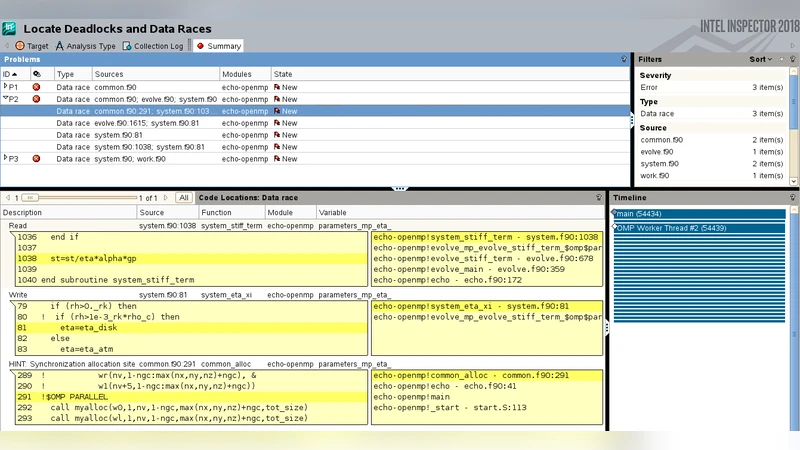The width and height of the screenshot is (800, 450).
Task: Filter by evolve.f90 source
Action: [711, 152]
